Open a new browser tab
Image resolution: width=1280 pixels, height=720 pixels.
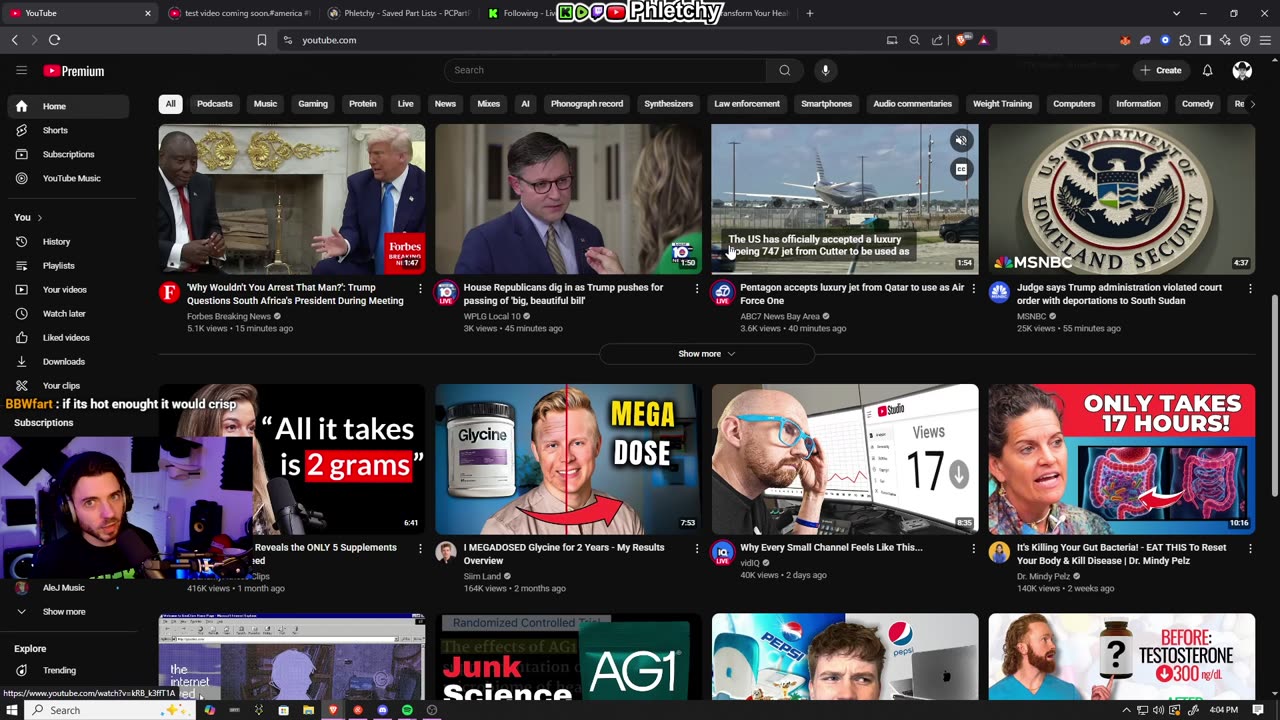(x=810, y=13)
